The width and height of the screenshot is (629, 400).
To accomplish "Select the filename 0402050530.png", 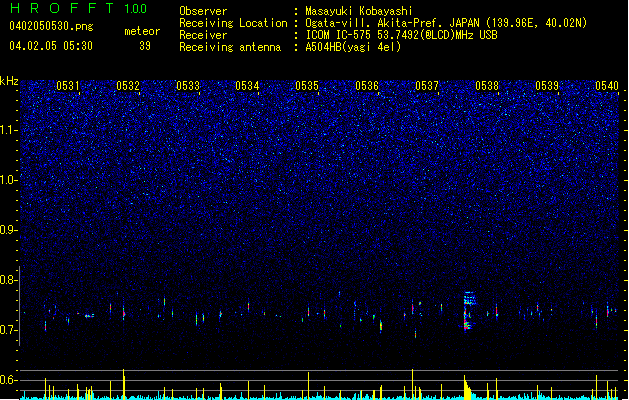I will click(x=51, y=27).
